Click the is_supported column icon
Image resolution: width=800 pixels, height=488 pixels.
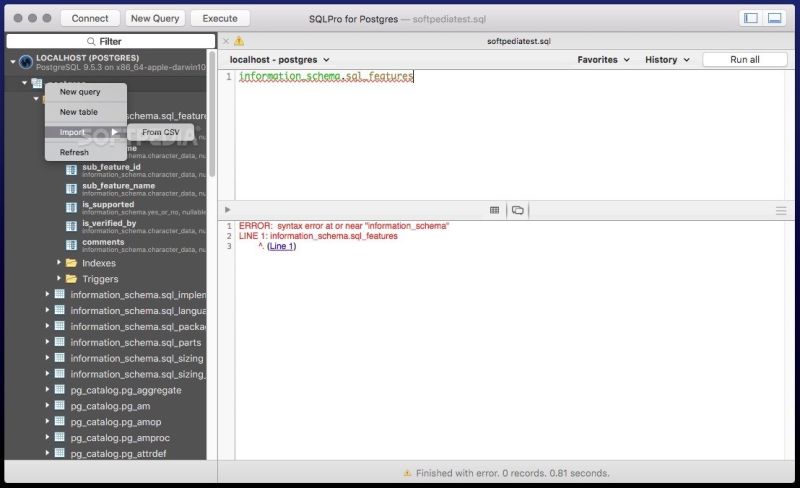(71, 208)
